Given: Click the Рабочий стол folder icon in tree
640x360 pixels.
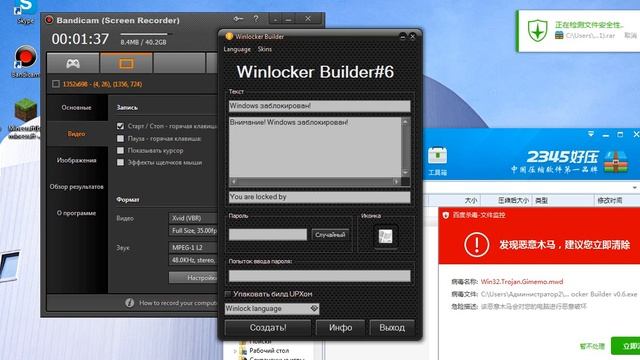Looking at the screenshot, I should tap(243, 351).
